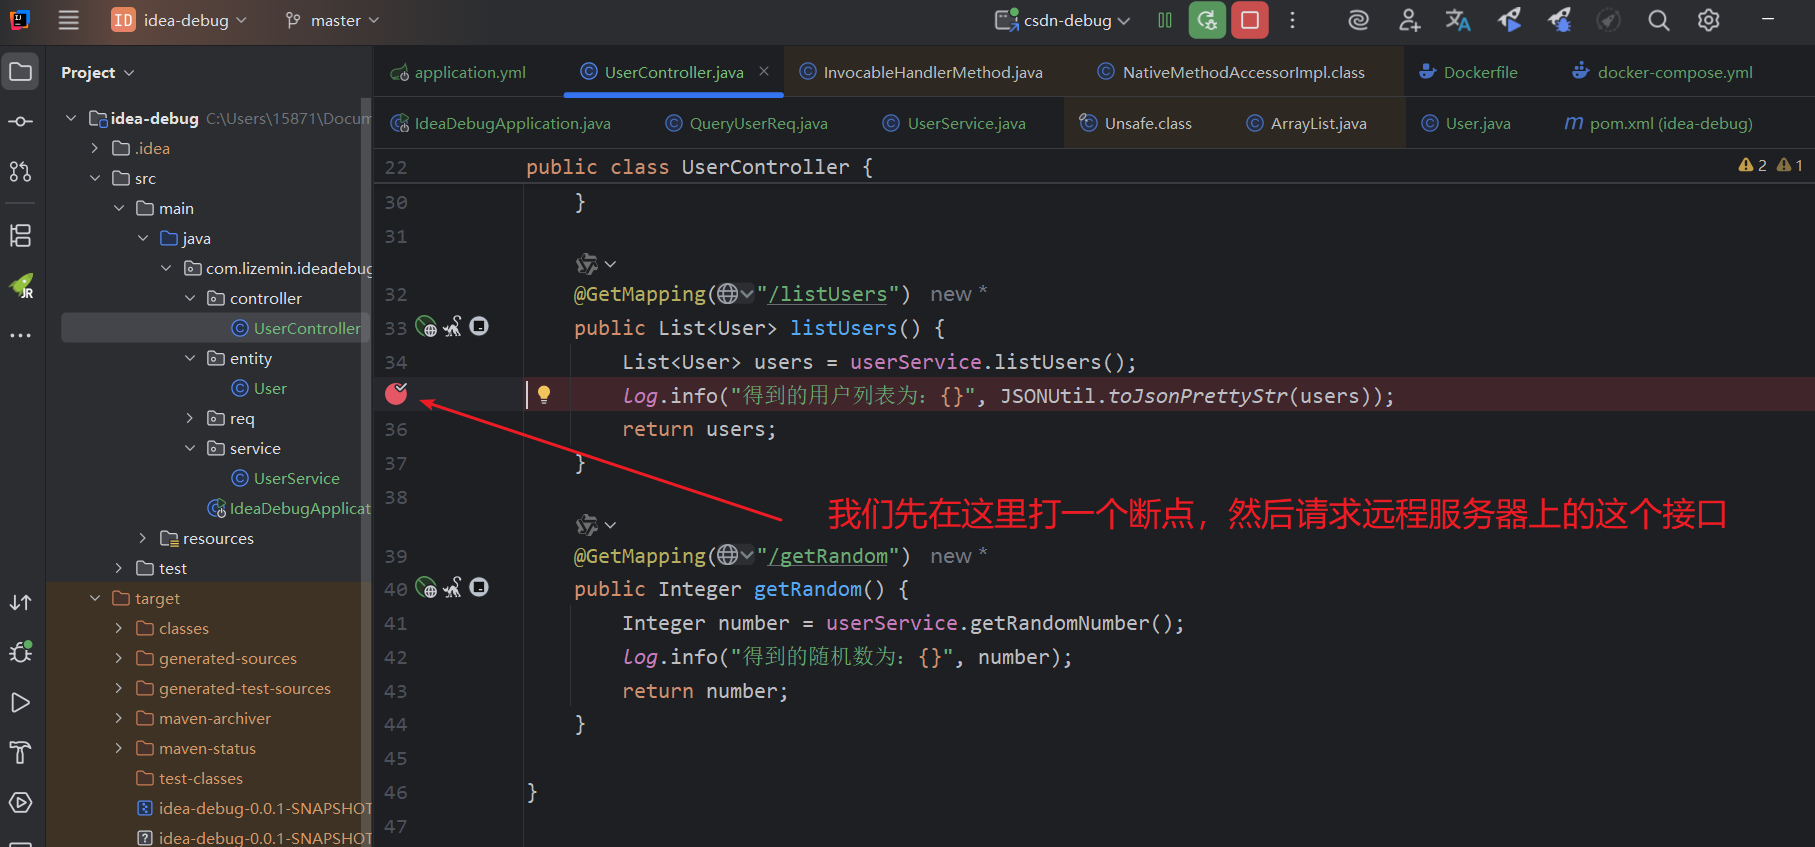Select IdeaDebugApplication in tree

pyautogui.click(x=288, y=508)
